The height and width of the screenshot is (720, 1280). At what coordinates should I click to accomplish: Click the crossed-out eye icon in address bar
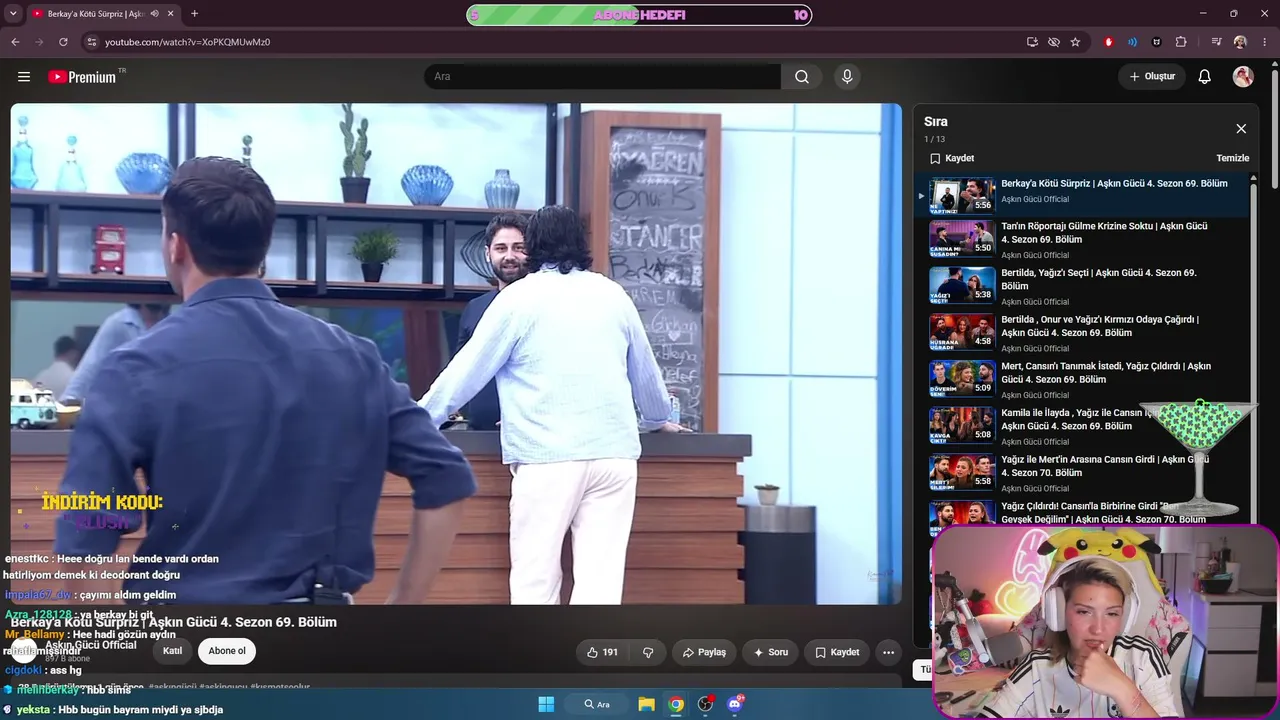click(x=1054, y=42)
